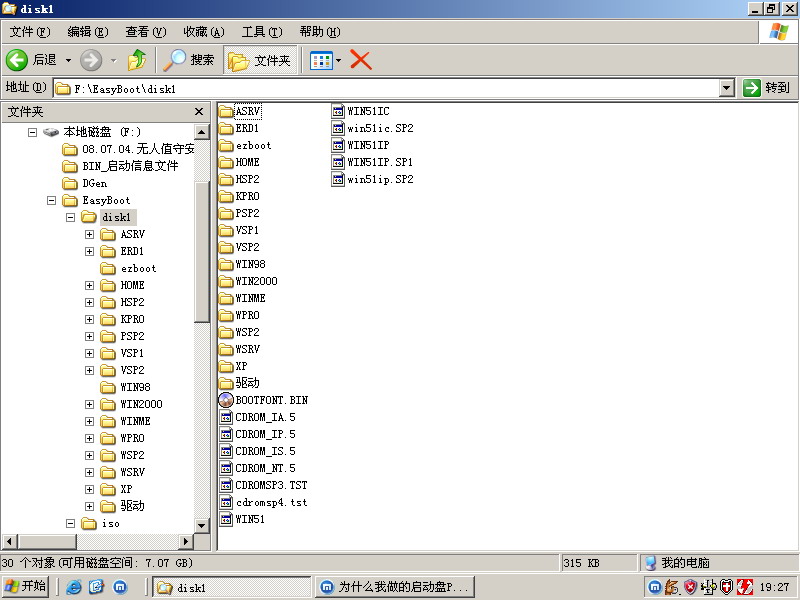800x600 pixels.
Task: Open the Views layout icon
Action: (321, 61)
